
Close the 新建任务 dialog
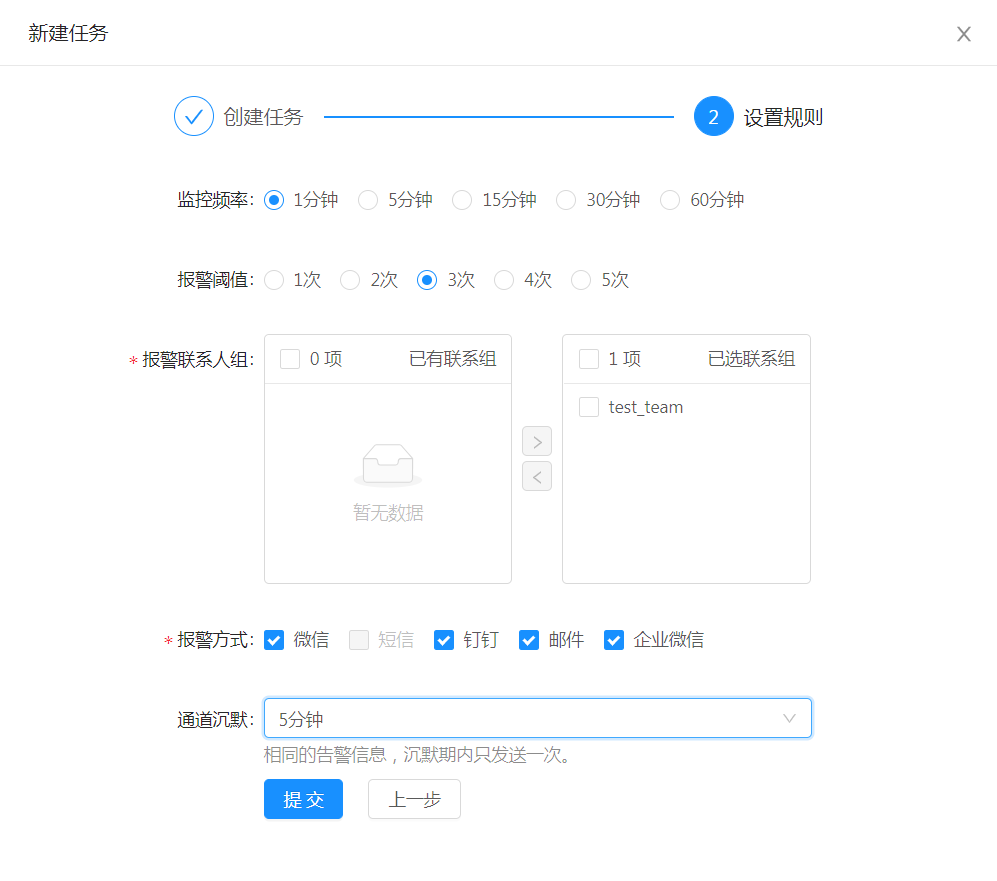(963, 34)
